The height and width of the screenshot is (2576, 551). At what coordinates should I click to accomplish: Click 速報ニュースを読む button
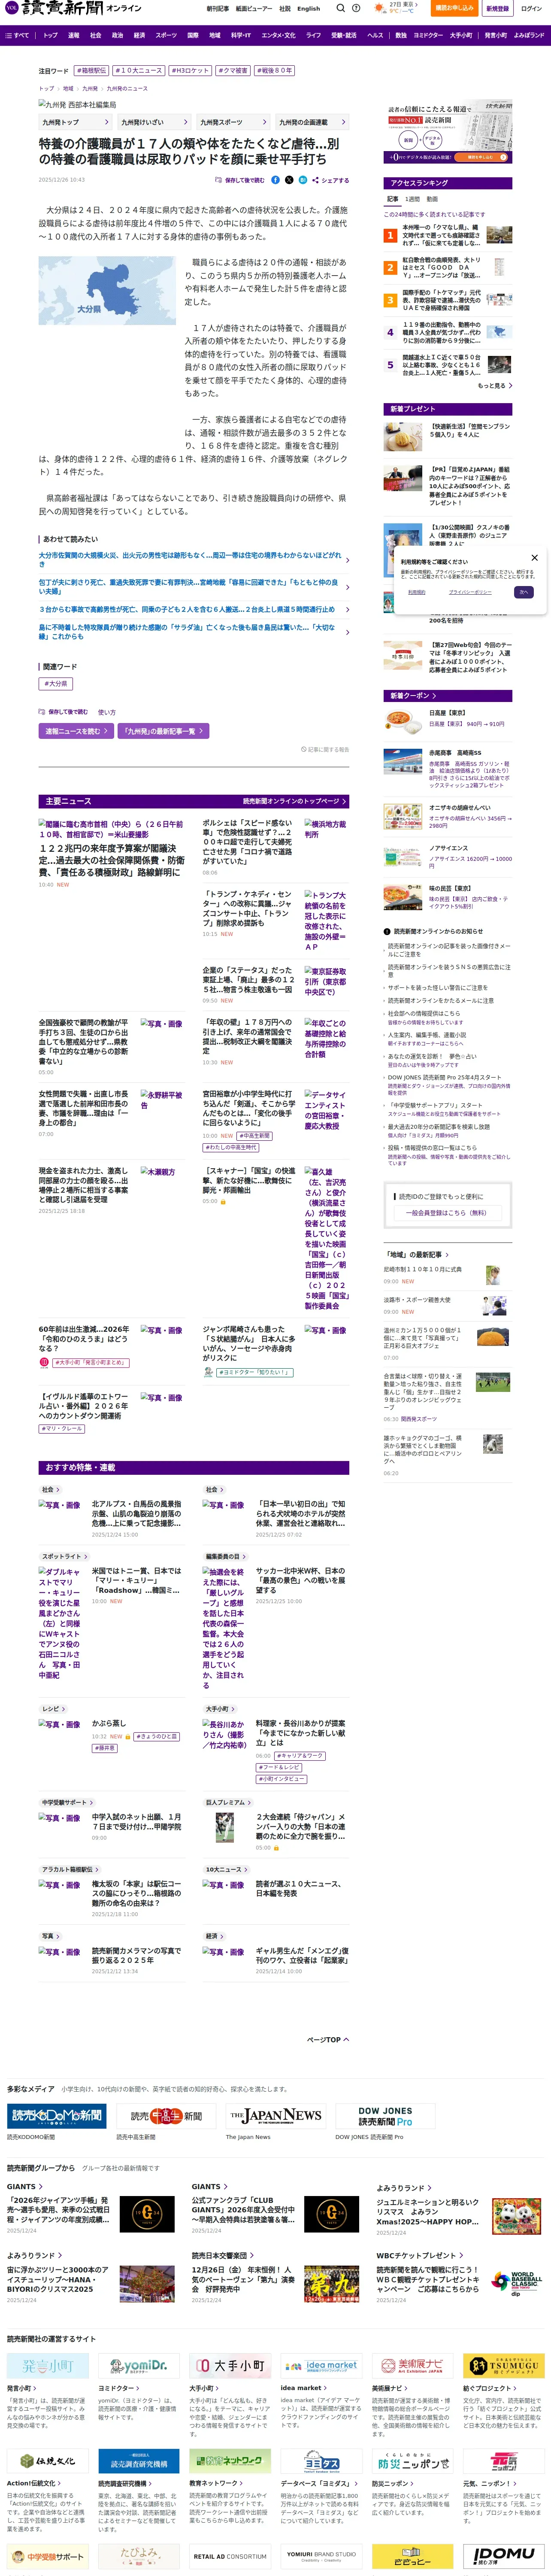(77, 731)
